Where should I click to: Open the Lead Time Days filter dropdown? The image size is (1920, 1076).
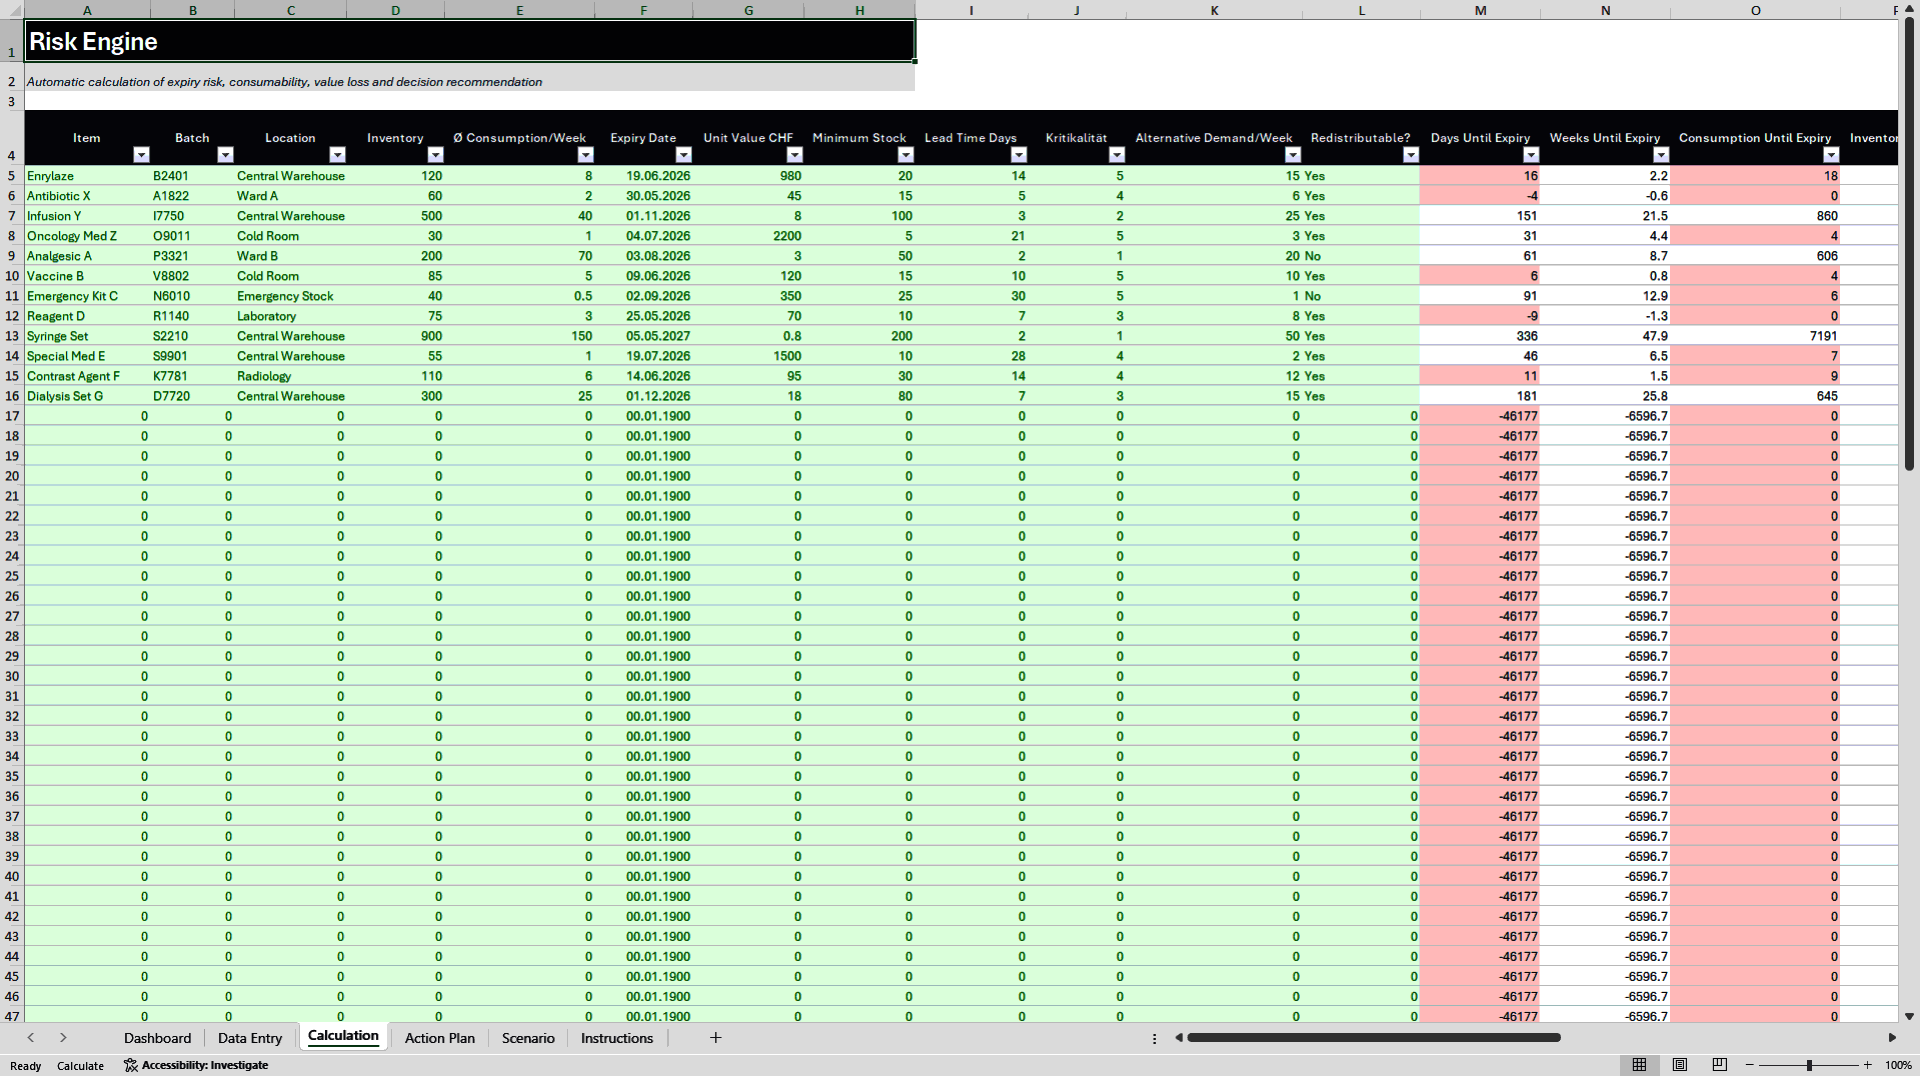point(1018,155)
